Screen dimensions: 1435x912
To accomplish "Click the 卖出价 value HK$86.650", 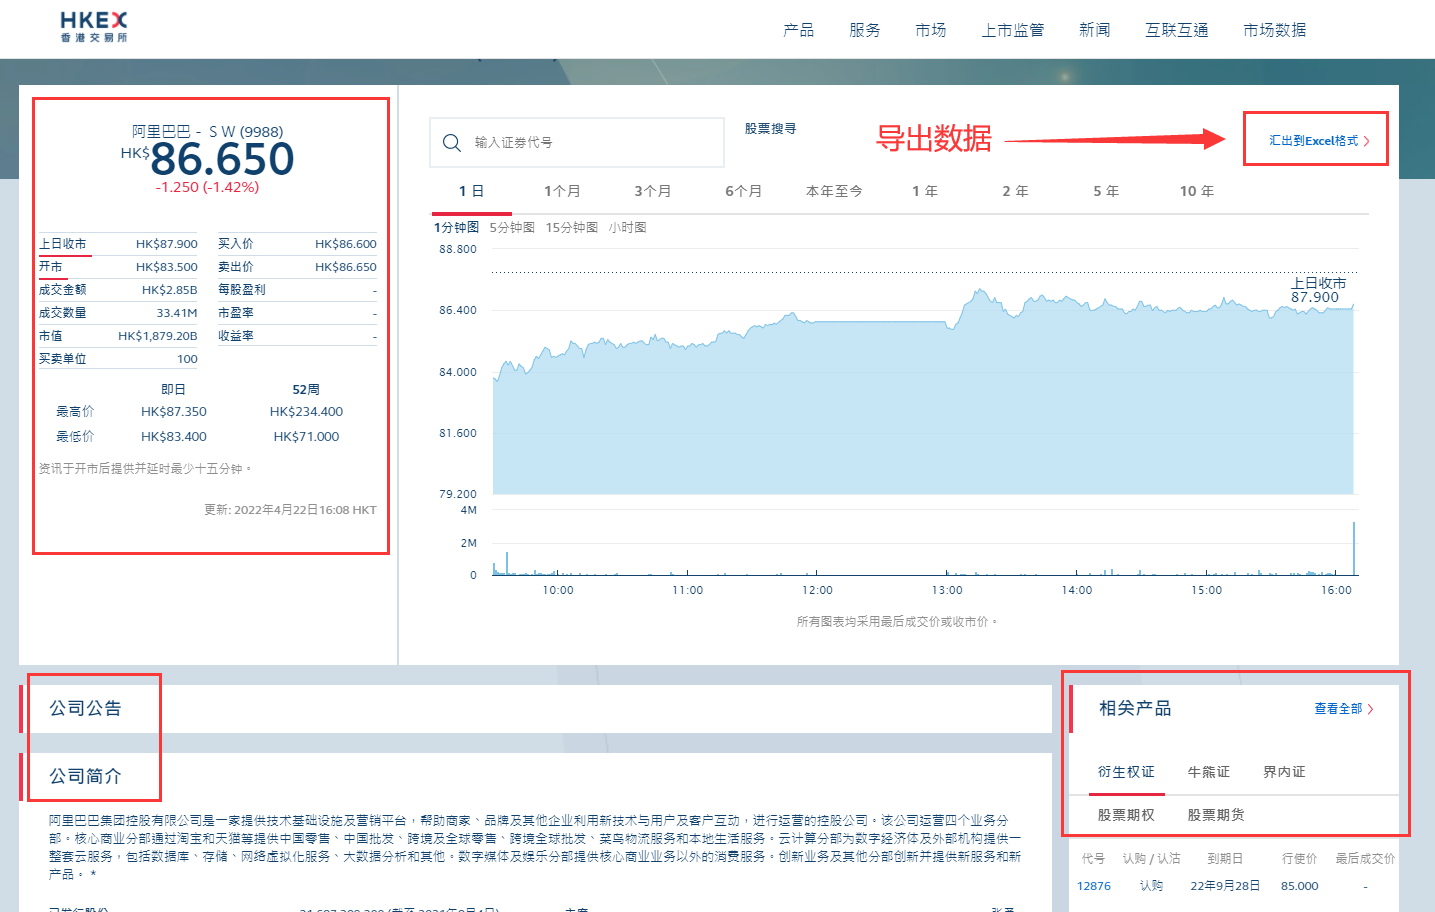I will 346,267.
